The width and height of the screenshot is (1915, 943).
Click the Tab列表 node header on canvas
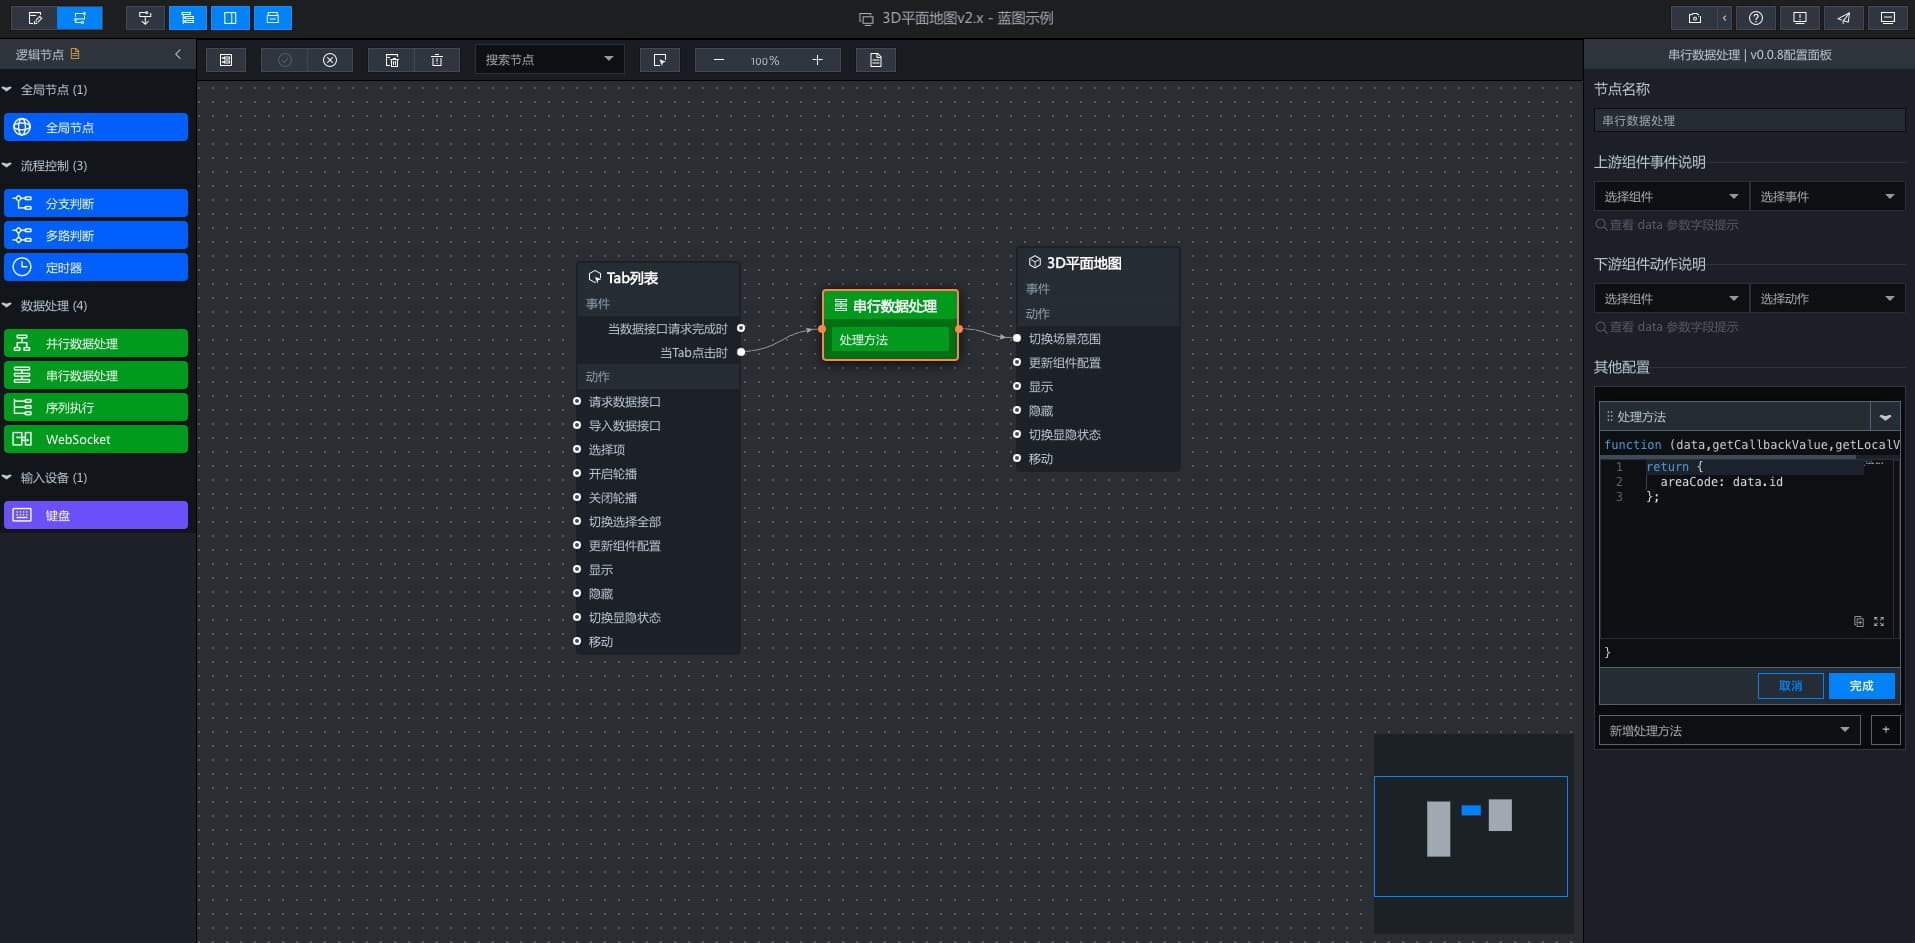658,277
